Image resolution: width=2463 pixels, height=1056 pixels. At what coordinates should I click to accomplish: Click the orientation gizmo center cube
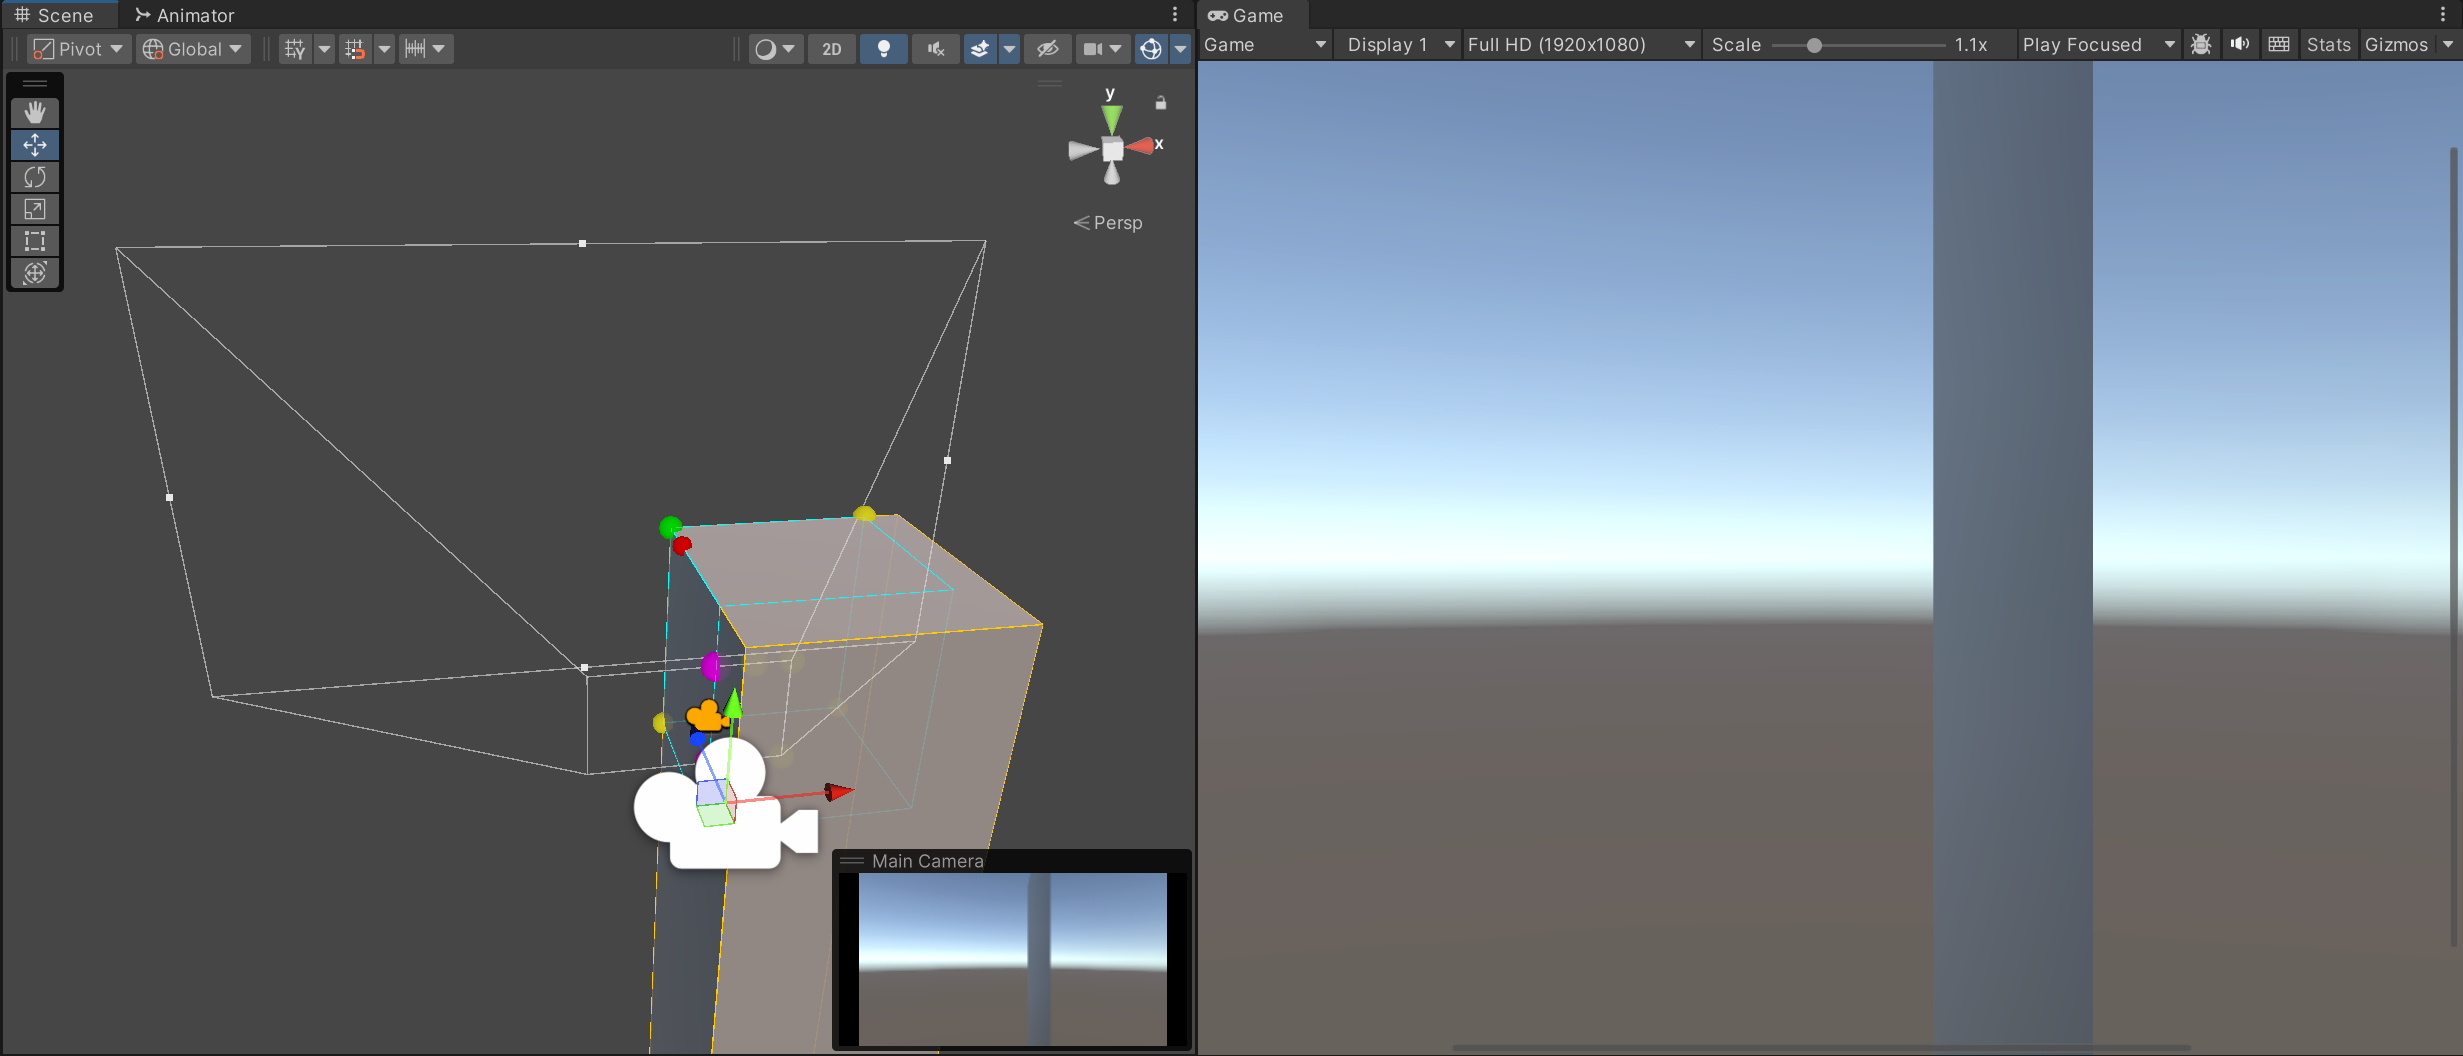point(1112,151)
